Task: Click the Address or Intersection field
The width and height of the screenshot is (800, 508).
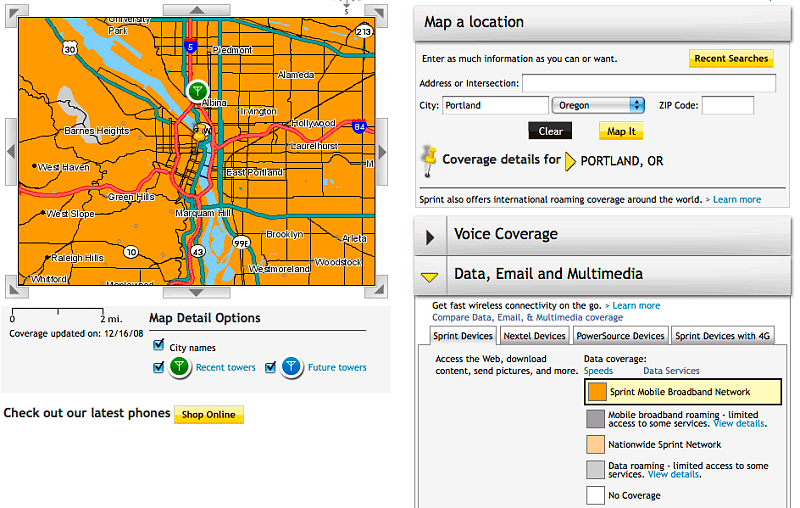Action: click(649, 83)
